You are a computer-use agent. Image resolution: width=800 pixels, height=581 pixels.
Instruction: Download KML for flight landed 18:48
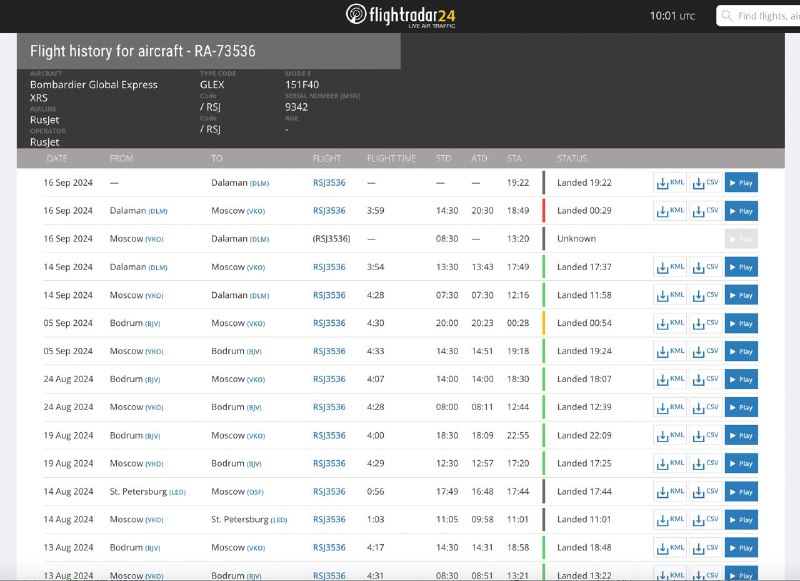(670, 548)
